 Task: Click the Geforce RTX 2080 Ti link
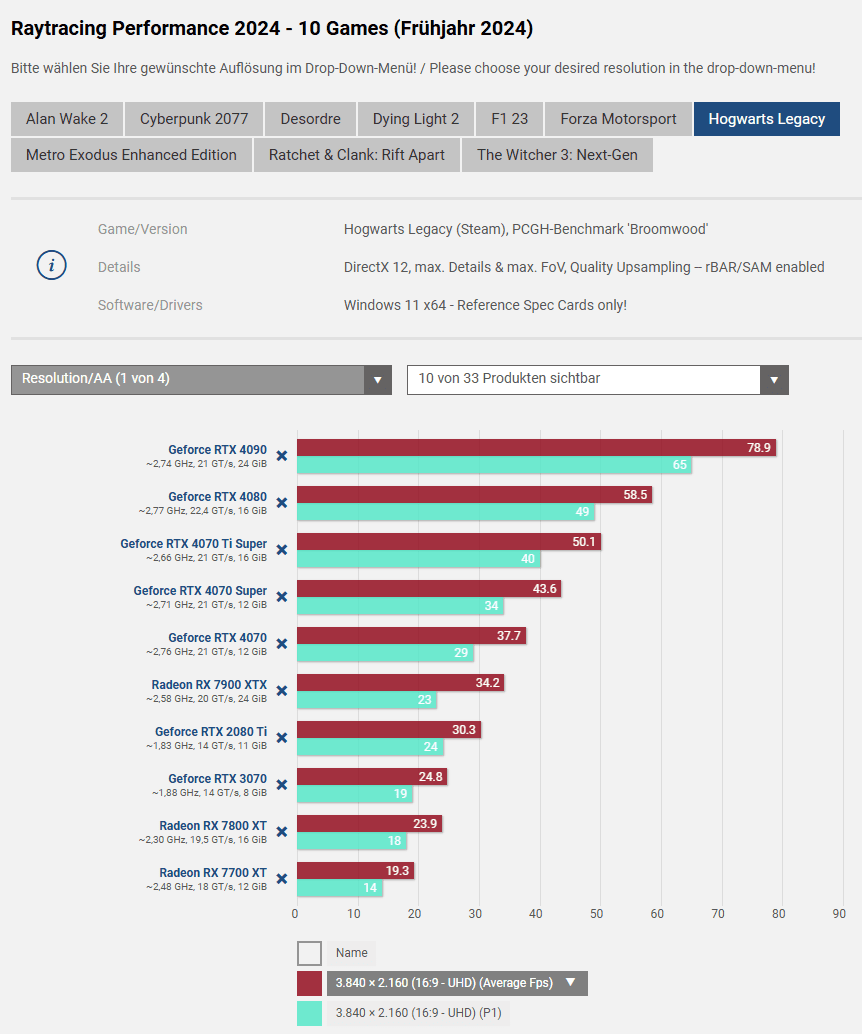click(x=211, y=731)
